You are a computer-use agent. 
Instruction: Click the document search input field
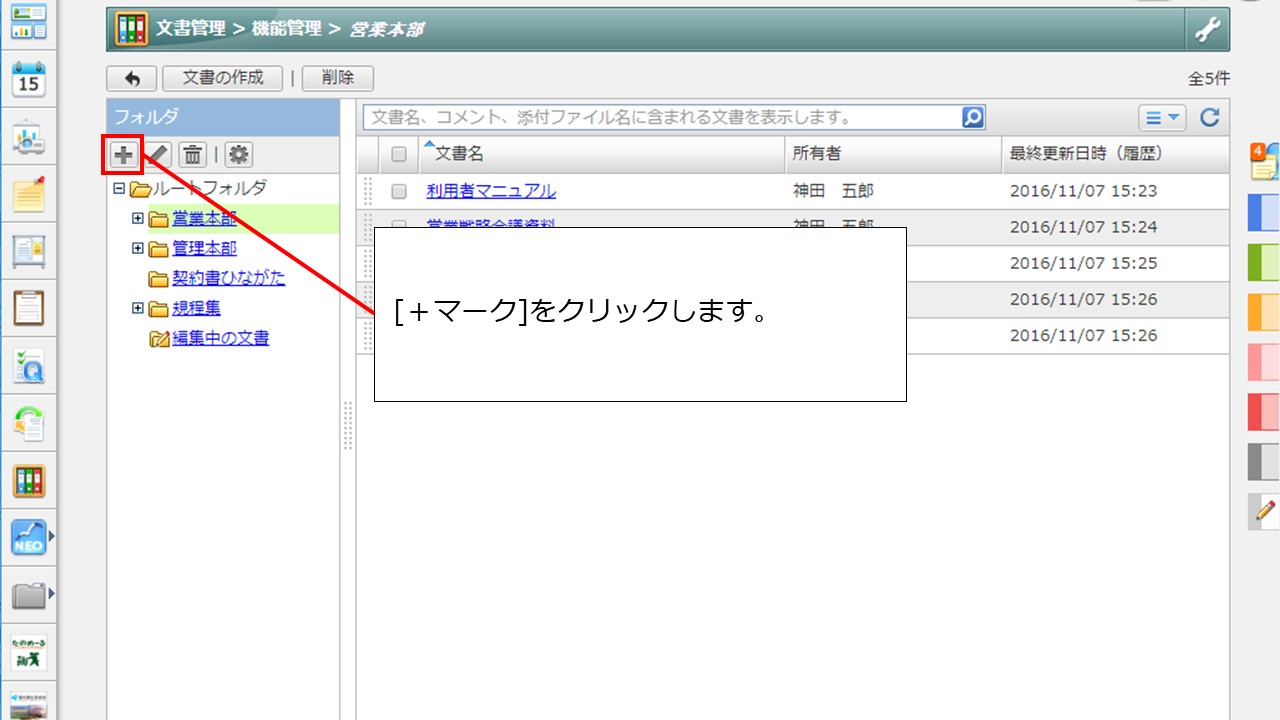(660, 117)
